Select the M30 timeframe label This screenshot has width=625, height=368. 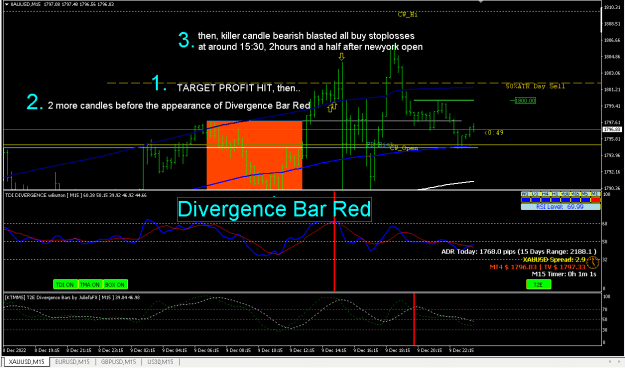(x=566, y=194)
